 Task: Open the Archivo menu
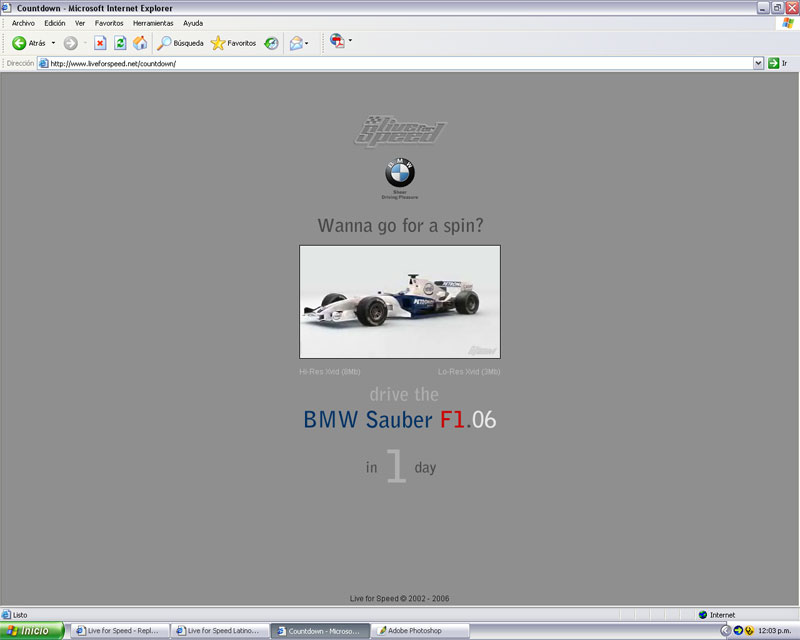click(x=23, y=23)
